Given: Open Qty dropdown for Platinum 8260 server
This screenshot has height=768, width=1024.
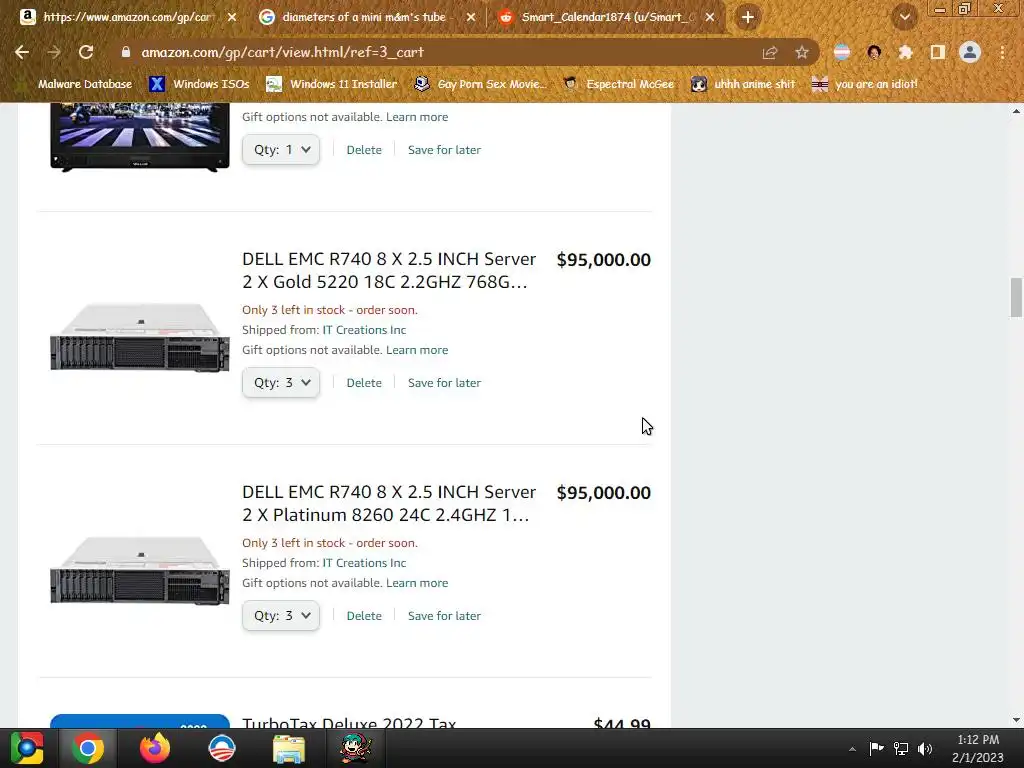Looking at the screenshot, I should [281, 616].
